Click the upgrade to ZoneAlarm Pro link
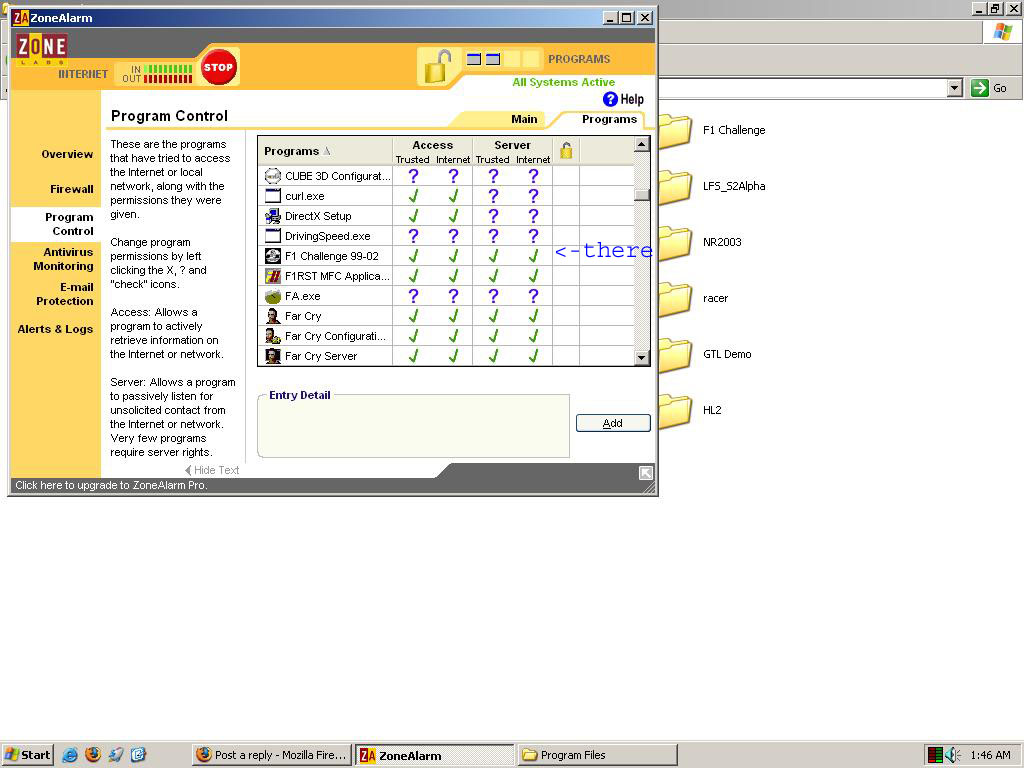 111,485
